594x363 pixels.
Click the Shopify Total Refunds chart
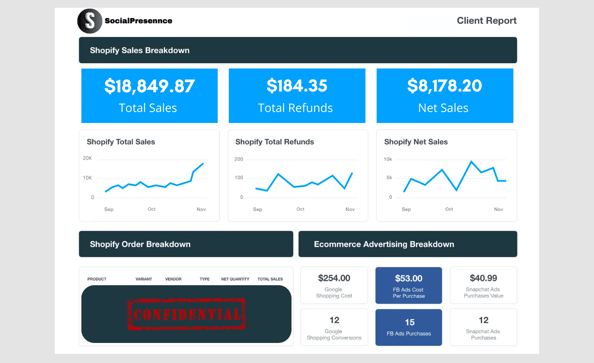click(x=298, y=175)
